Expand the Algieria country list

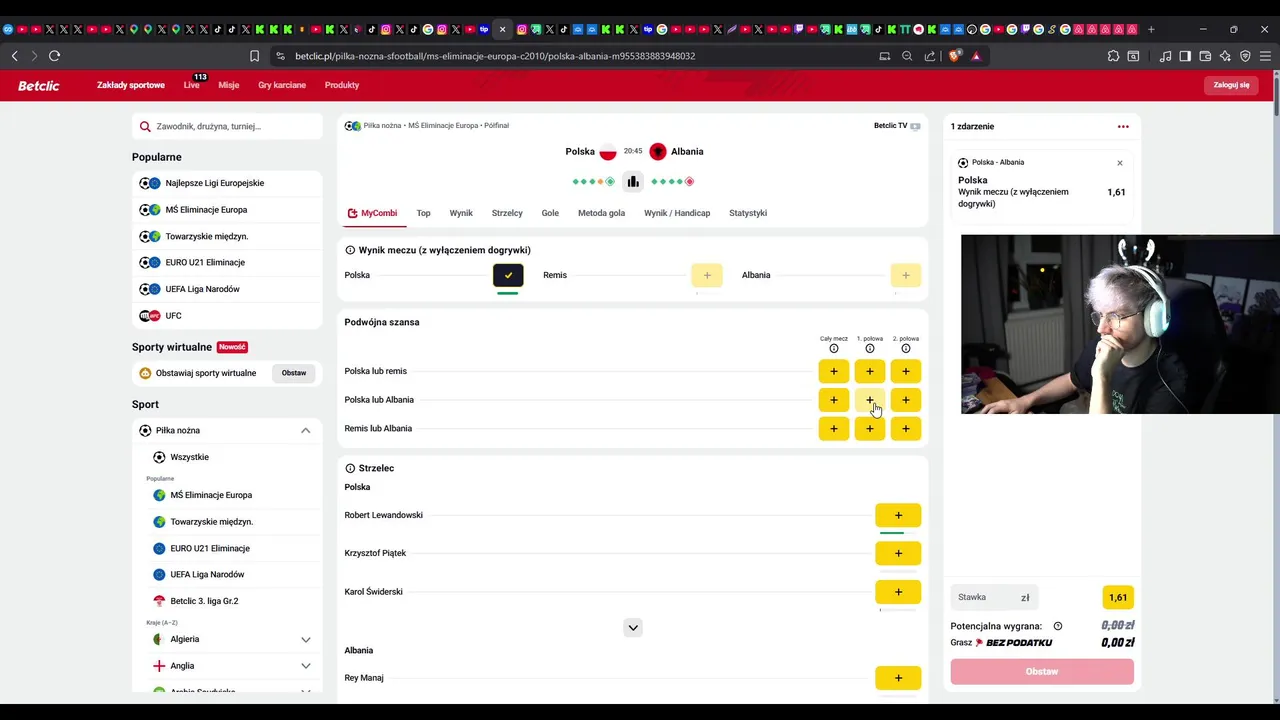click(x=306, y=640)
